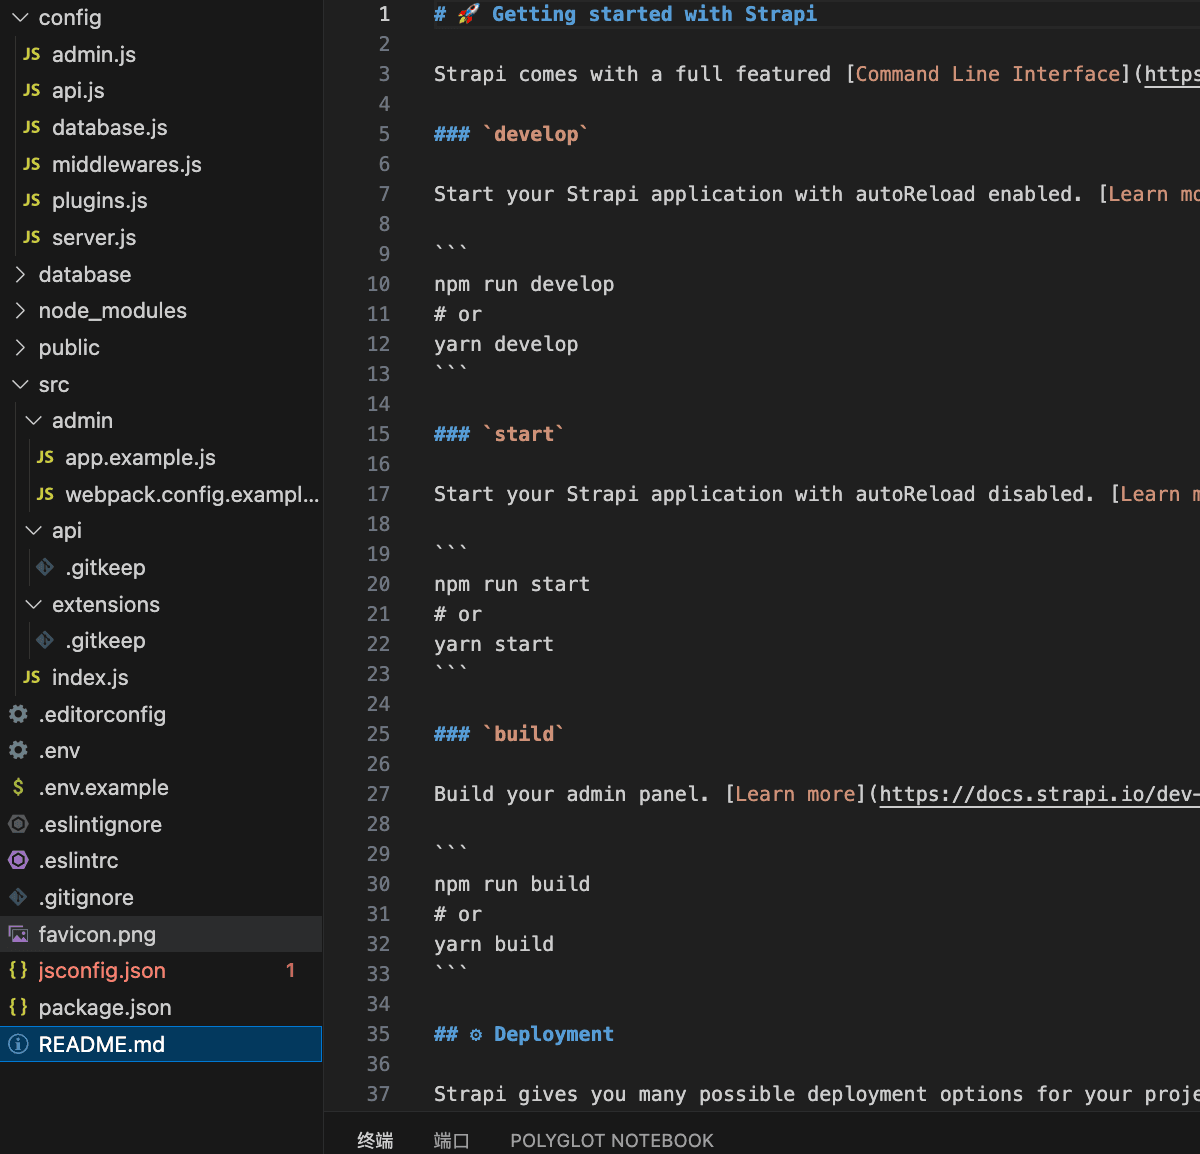The image size is (1200, 1154).
Task: Collapse the api folder under src
Action: (33, 530)
